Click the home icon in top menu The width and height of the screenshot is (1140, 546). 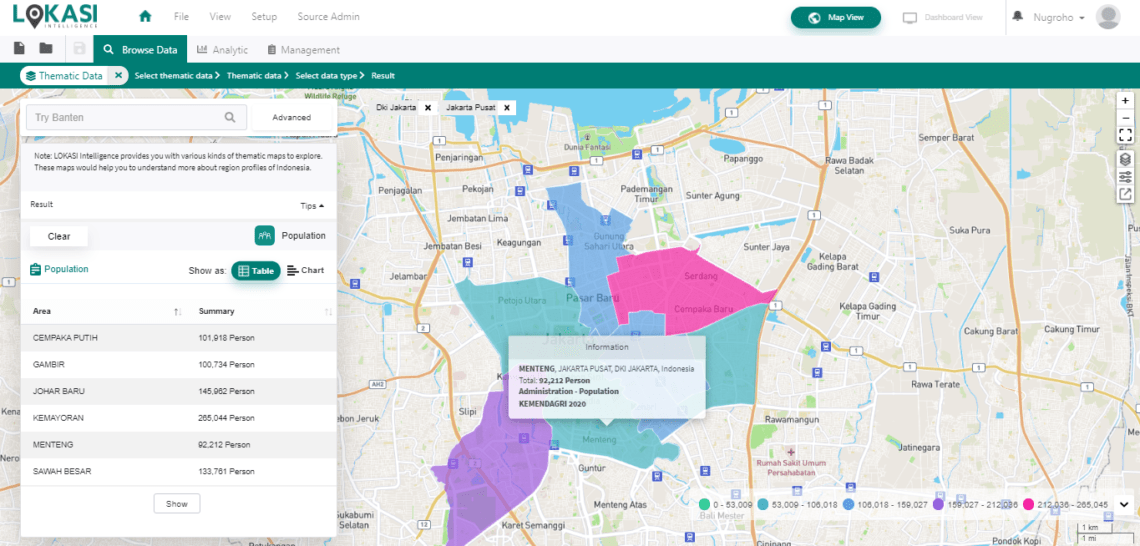click(x=145, y=17)
